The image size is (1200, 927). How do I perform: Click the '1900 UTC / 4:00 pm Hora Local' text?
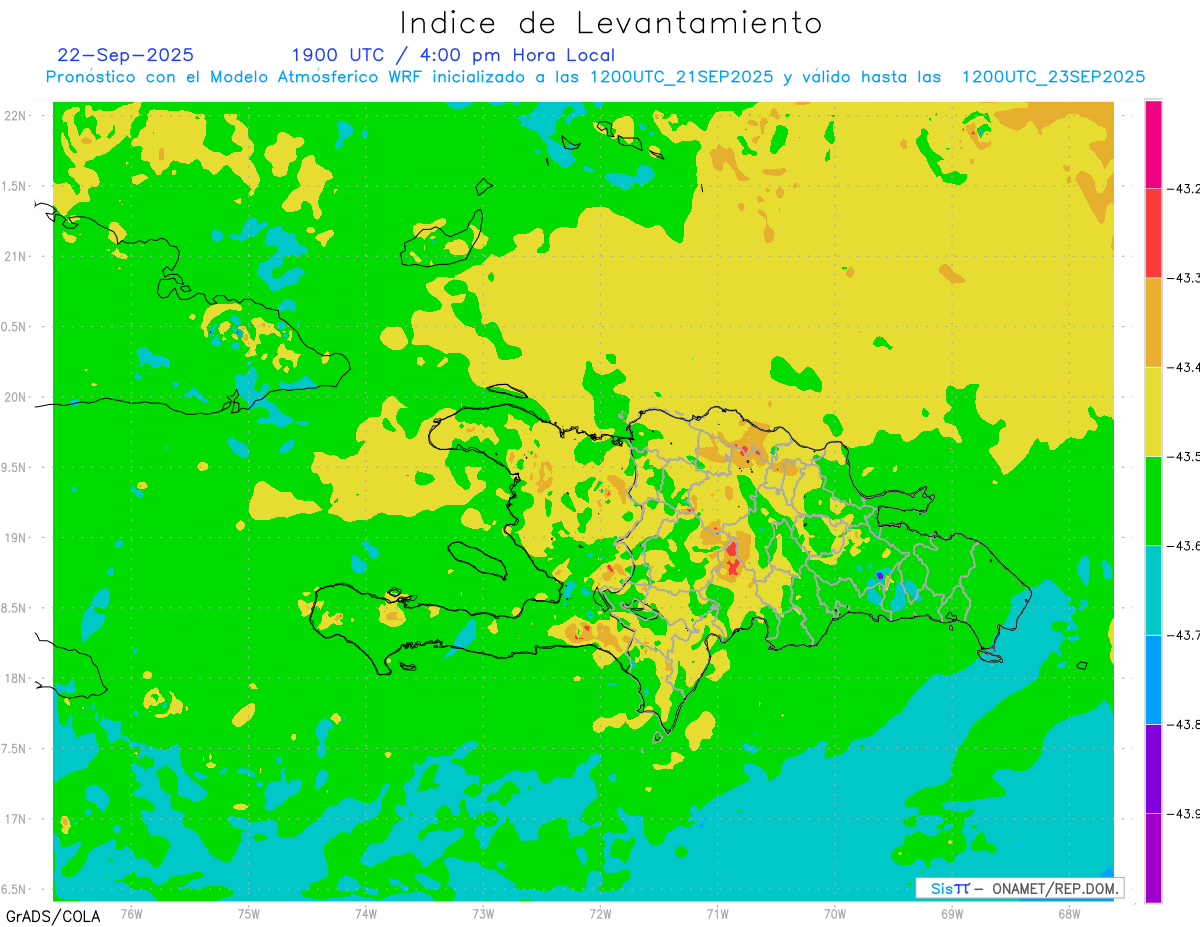click(x=453, y=55)
